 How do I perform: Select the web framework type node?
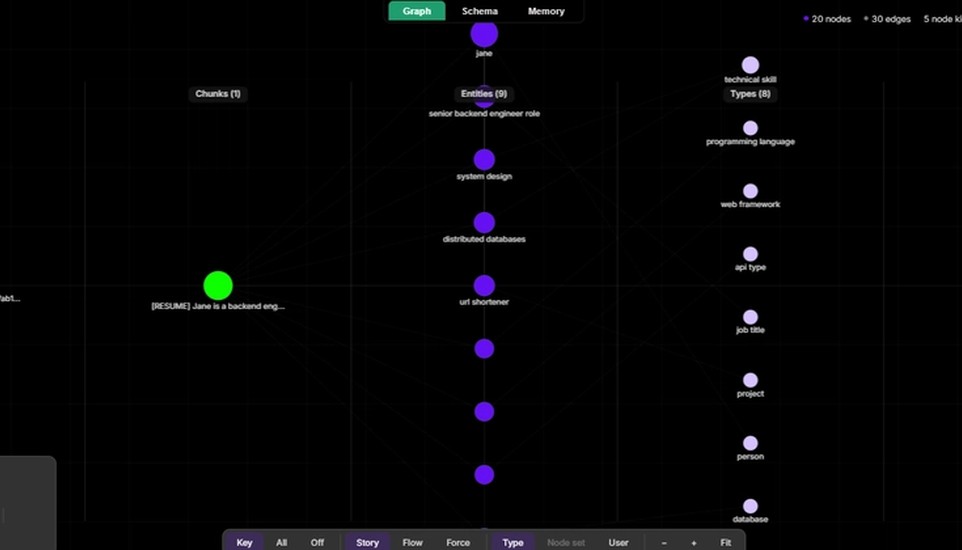click(x=750, y=191)
